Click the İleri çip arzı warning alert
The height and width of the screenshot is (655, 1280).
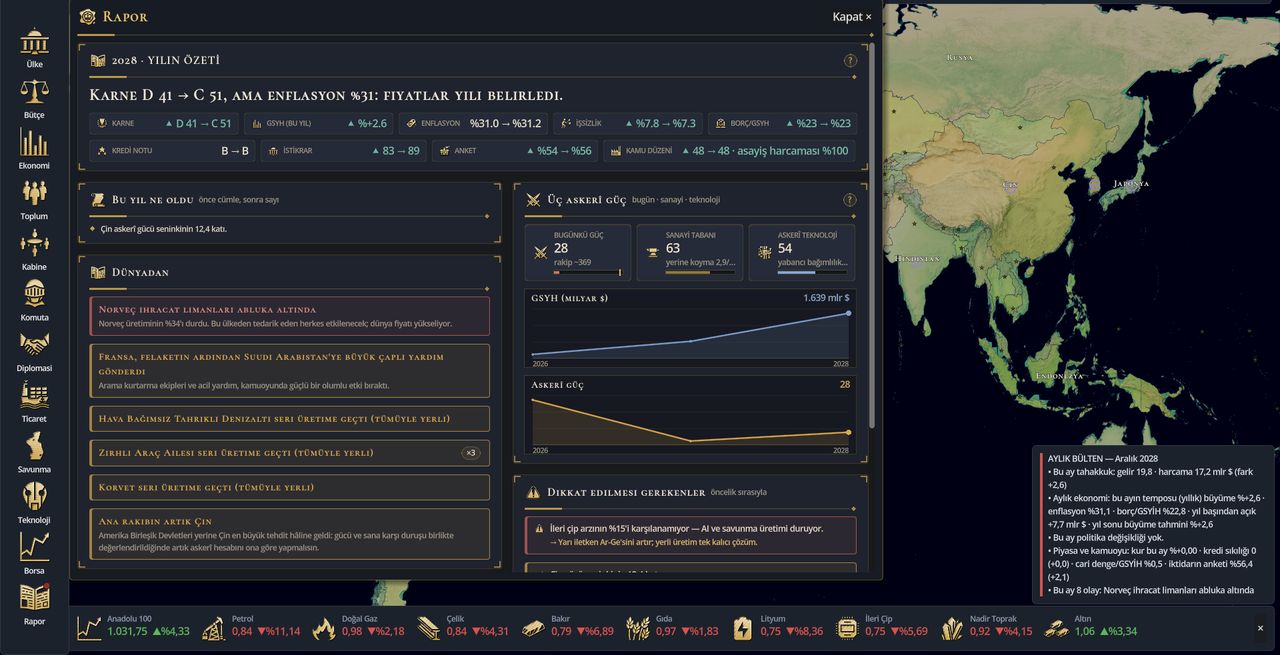pyautogui.click(x=690, y=535)
